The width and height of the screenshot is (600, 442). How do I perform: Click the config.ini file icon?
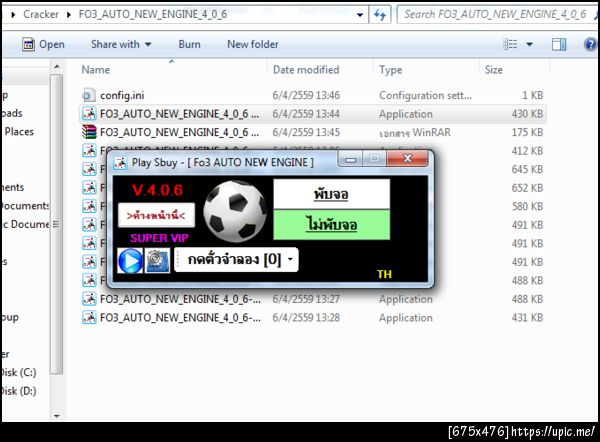point(89,95)
